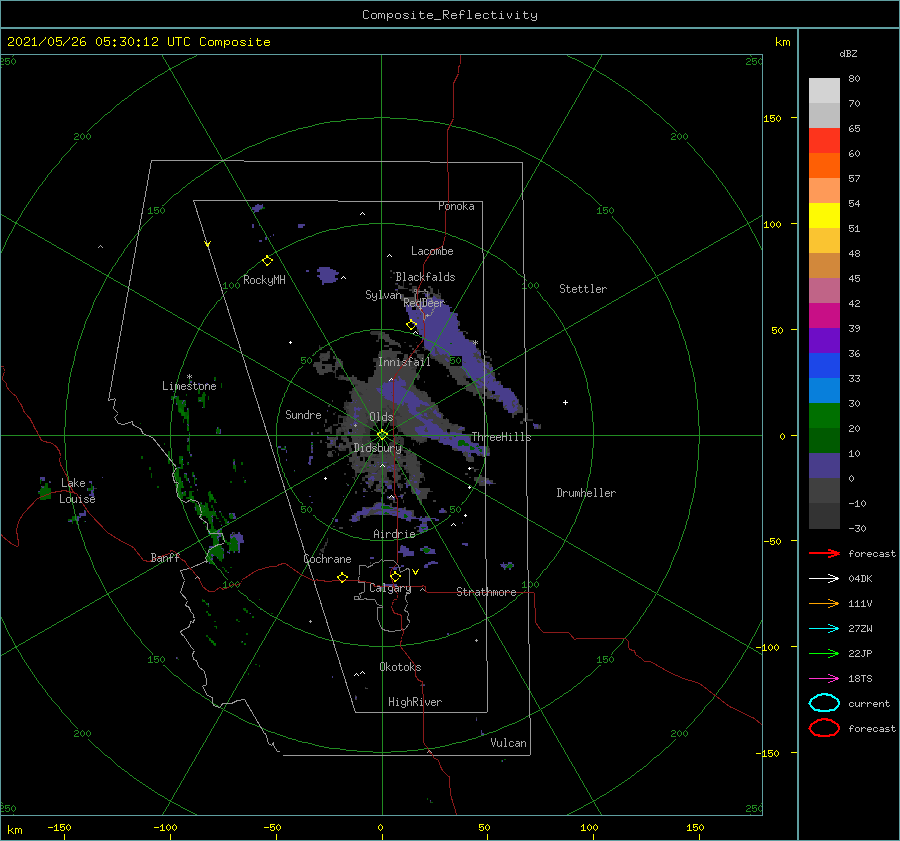This screenshot has height=841, width=900.
Task: Click the green echo cluster near Lake Louise
Action: tap(45, 491)
